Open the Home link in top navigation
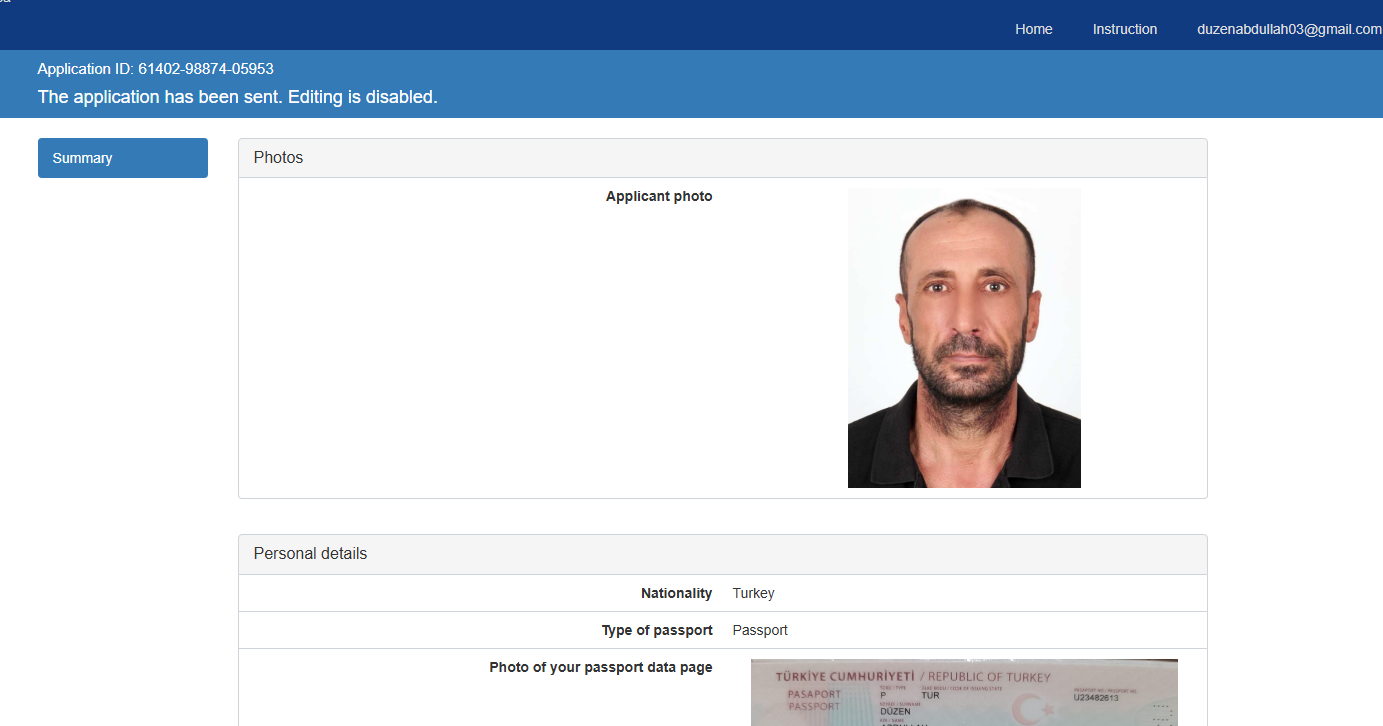This screenshot has width=1383, height=726. coord(1033,29)
